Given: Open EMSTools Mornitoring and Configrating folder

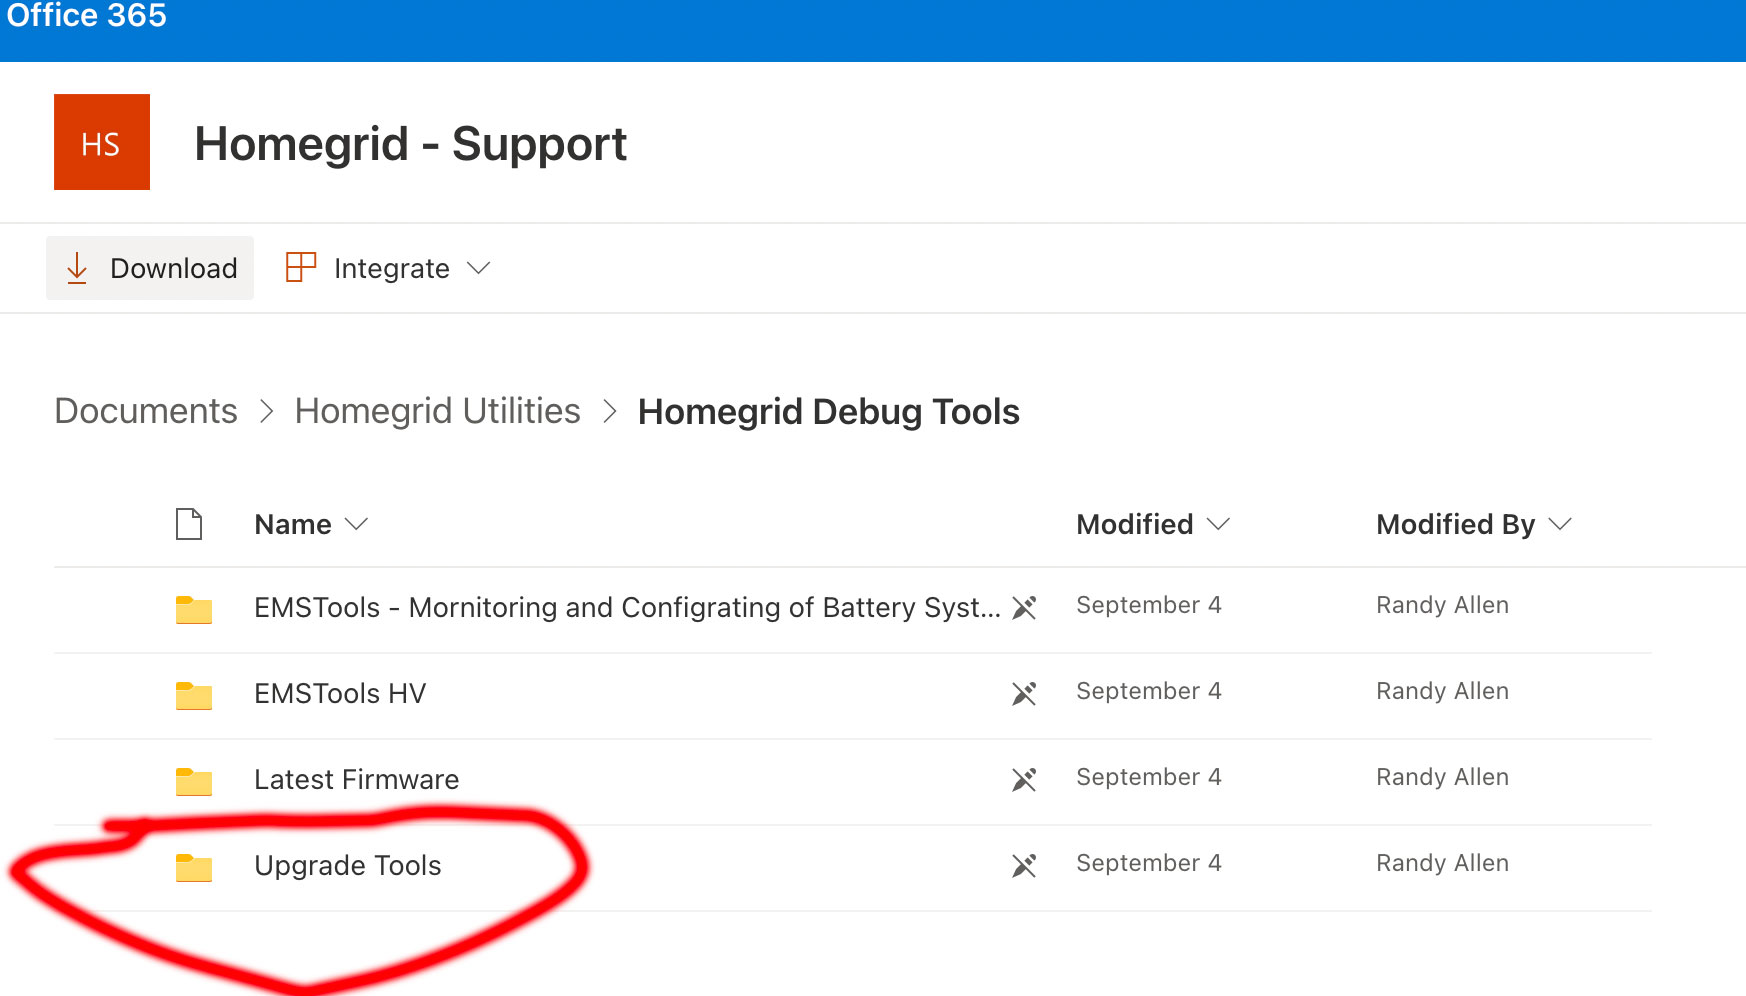Looking at the screenshot, I should point(627,607).
